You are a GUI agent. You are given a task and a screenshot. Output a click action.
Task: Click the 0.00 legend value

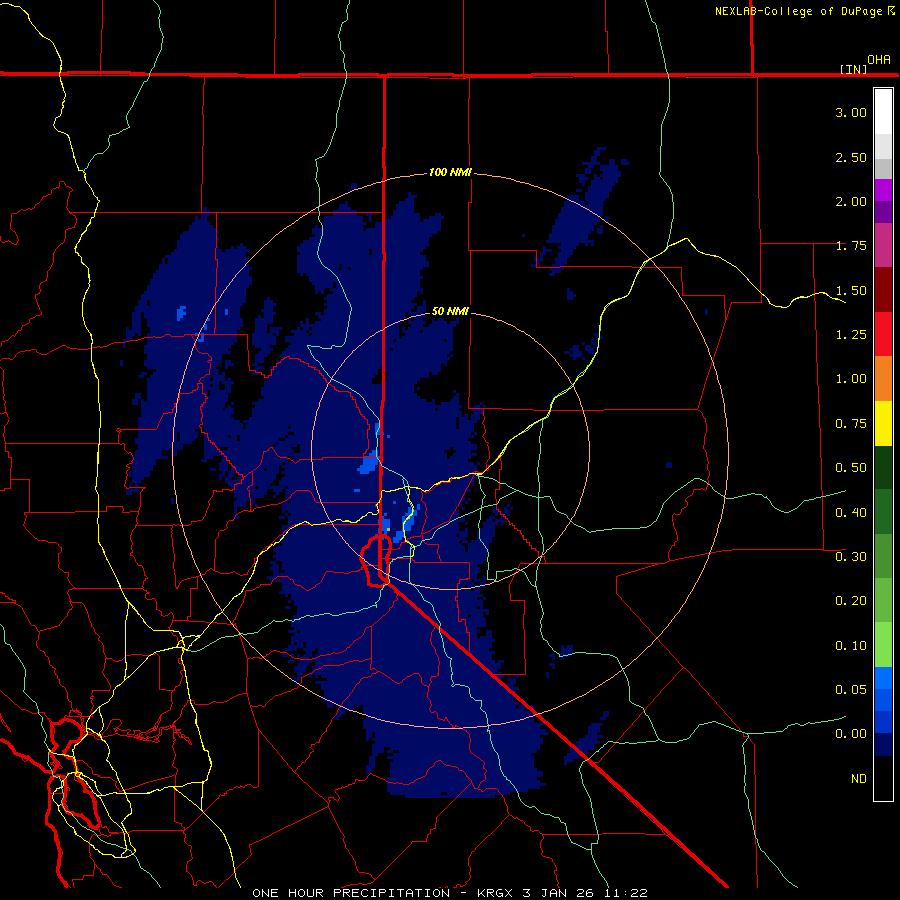coord(851,734)
